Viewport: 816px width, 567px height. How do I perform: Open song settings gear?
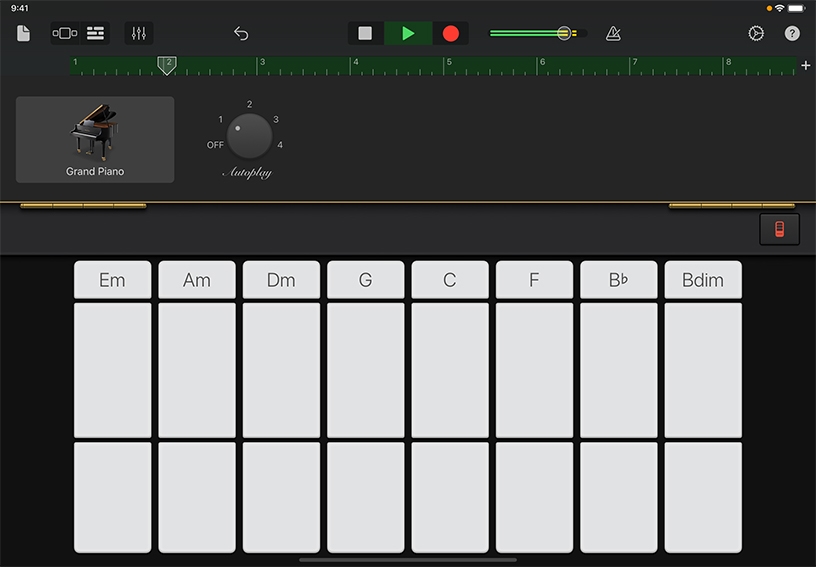coord(756,33)
